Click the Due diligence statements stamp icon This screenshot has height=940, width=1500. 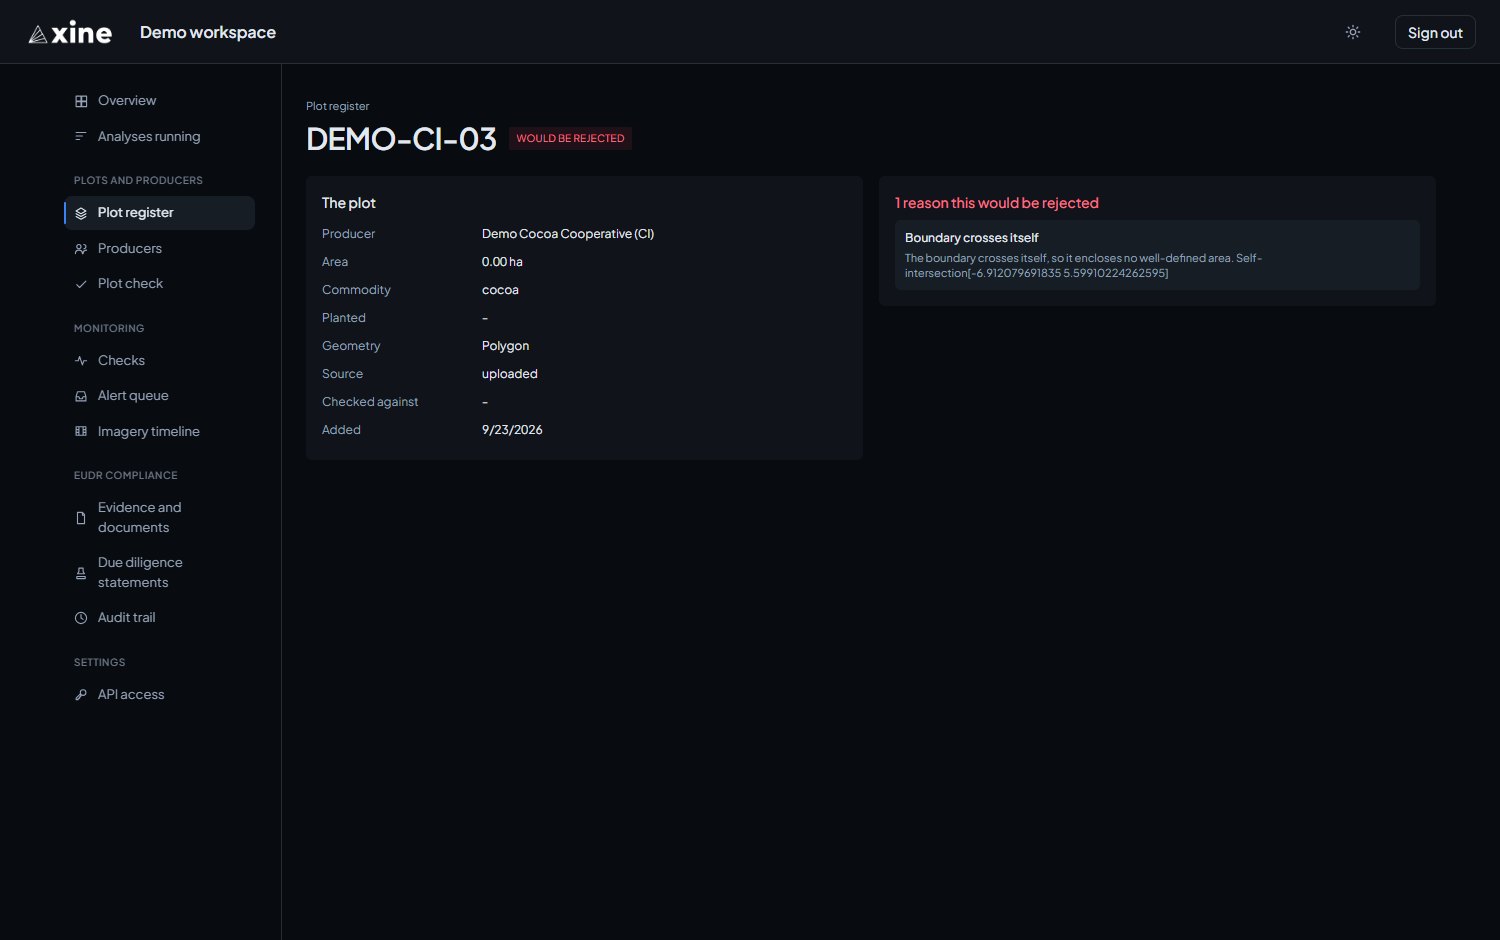coord(81,573)
